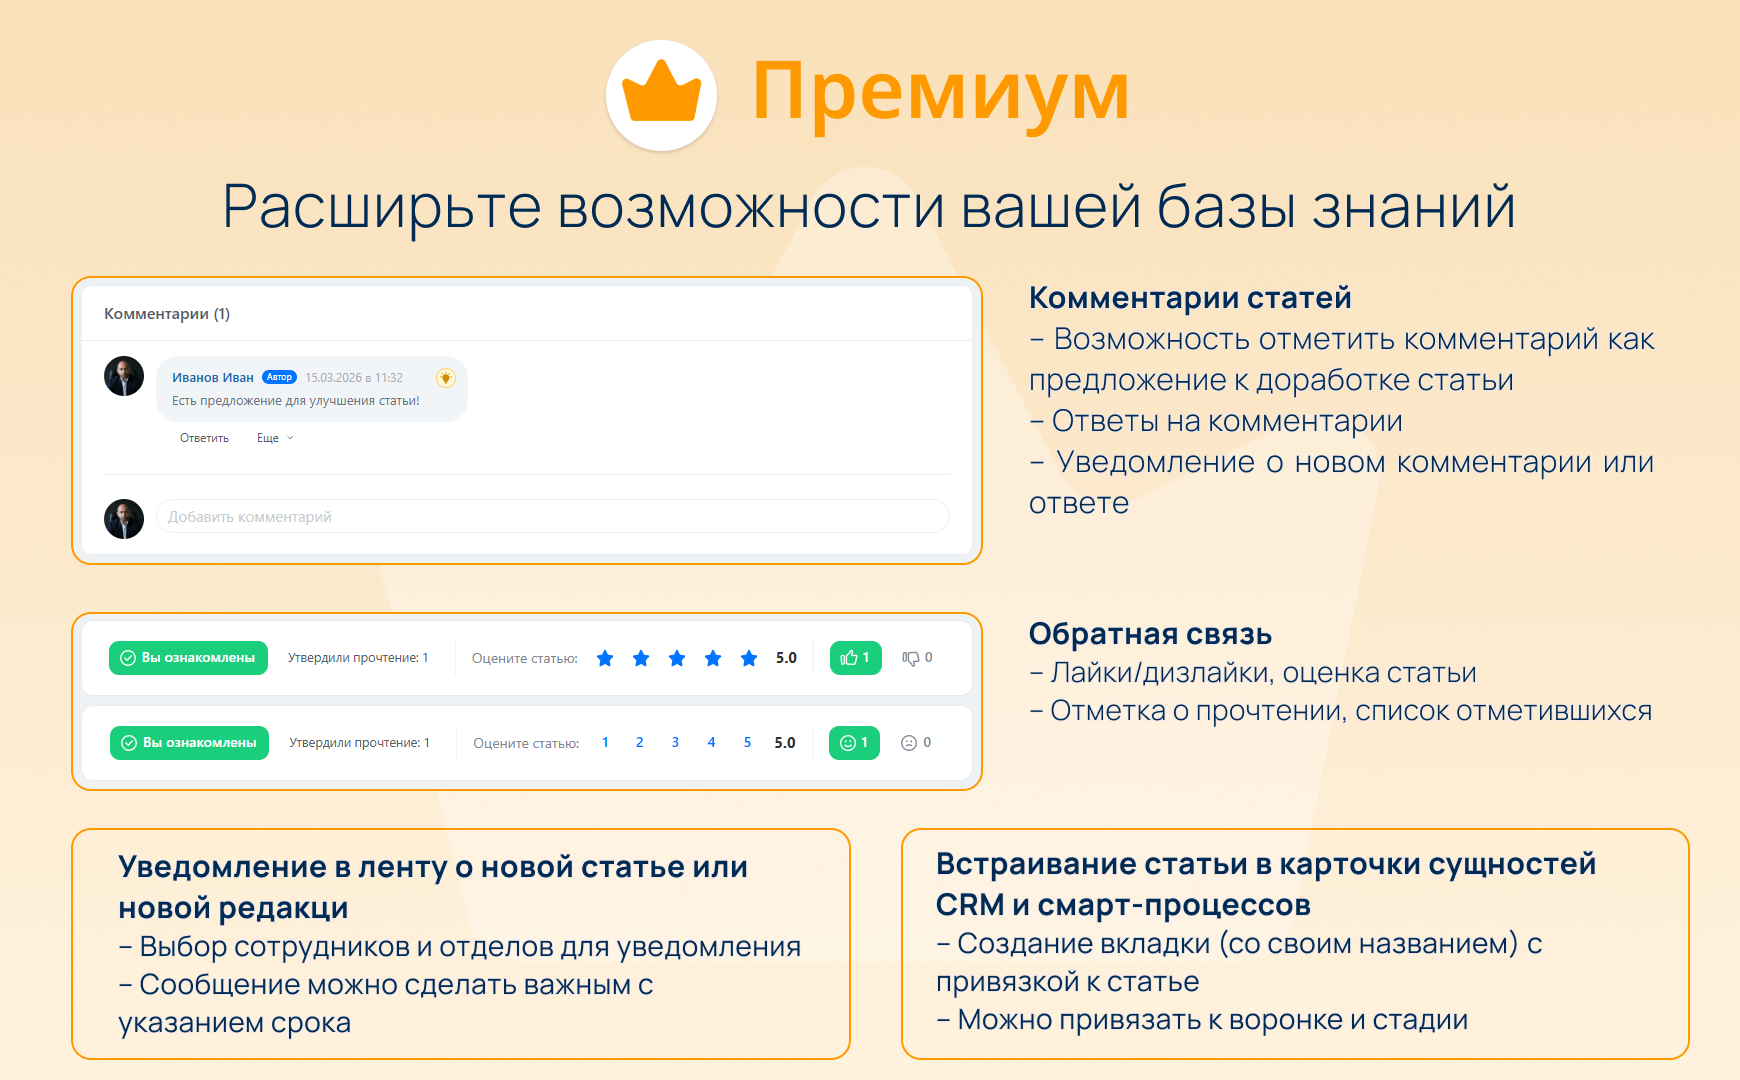Image resolution: width=1740 pixels, height=1080 pixels.
Task: Rate the article one star
Action: (x=605, y=658)
